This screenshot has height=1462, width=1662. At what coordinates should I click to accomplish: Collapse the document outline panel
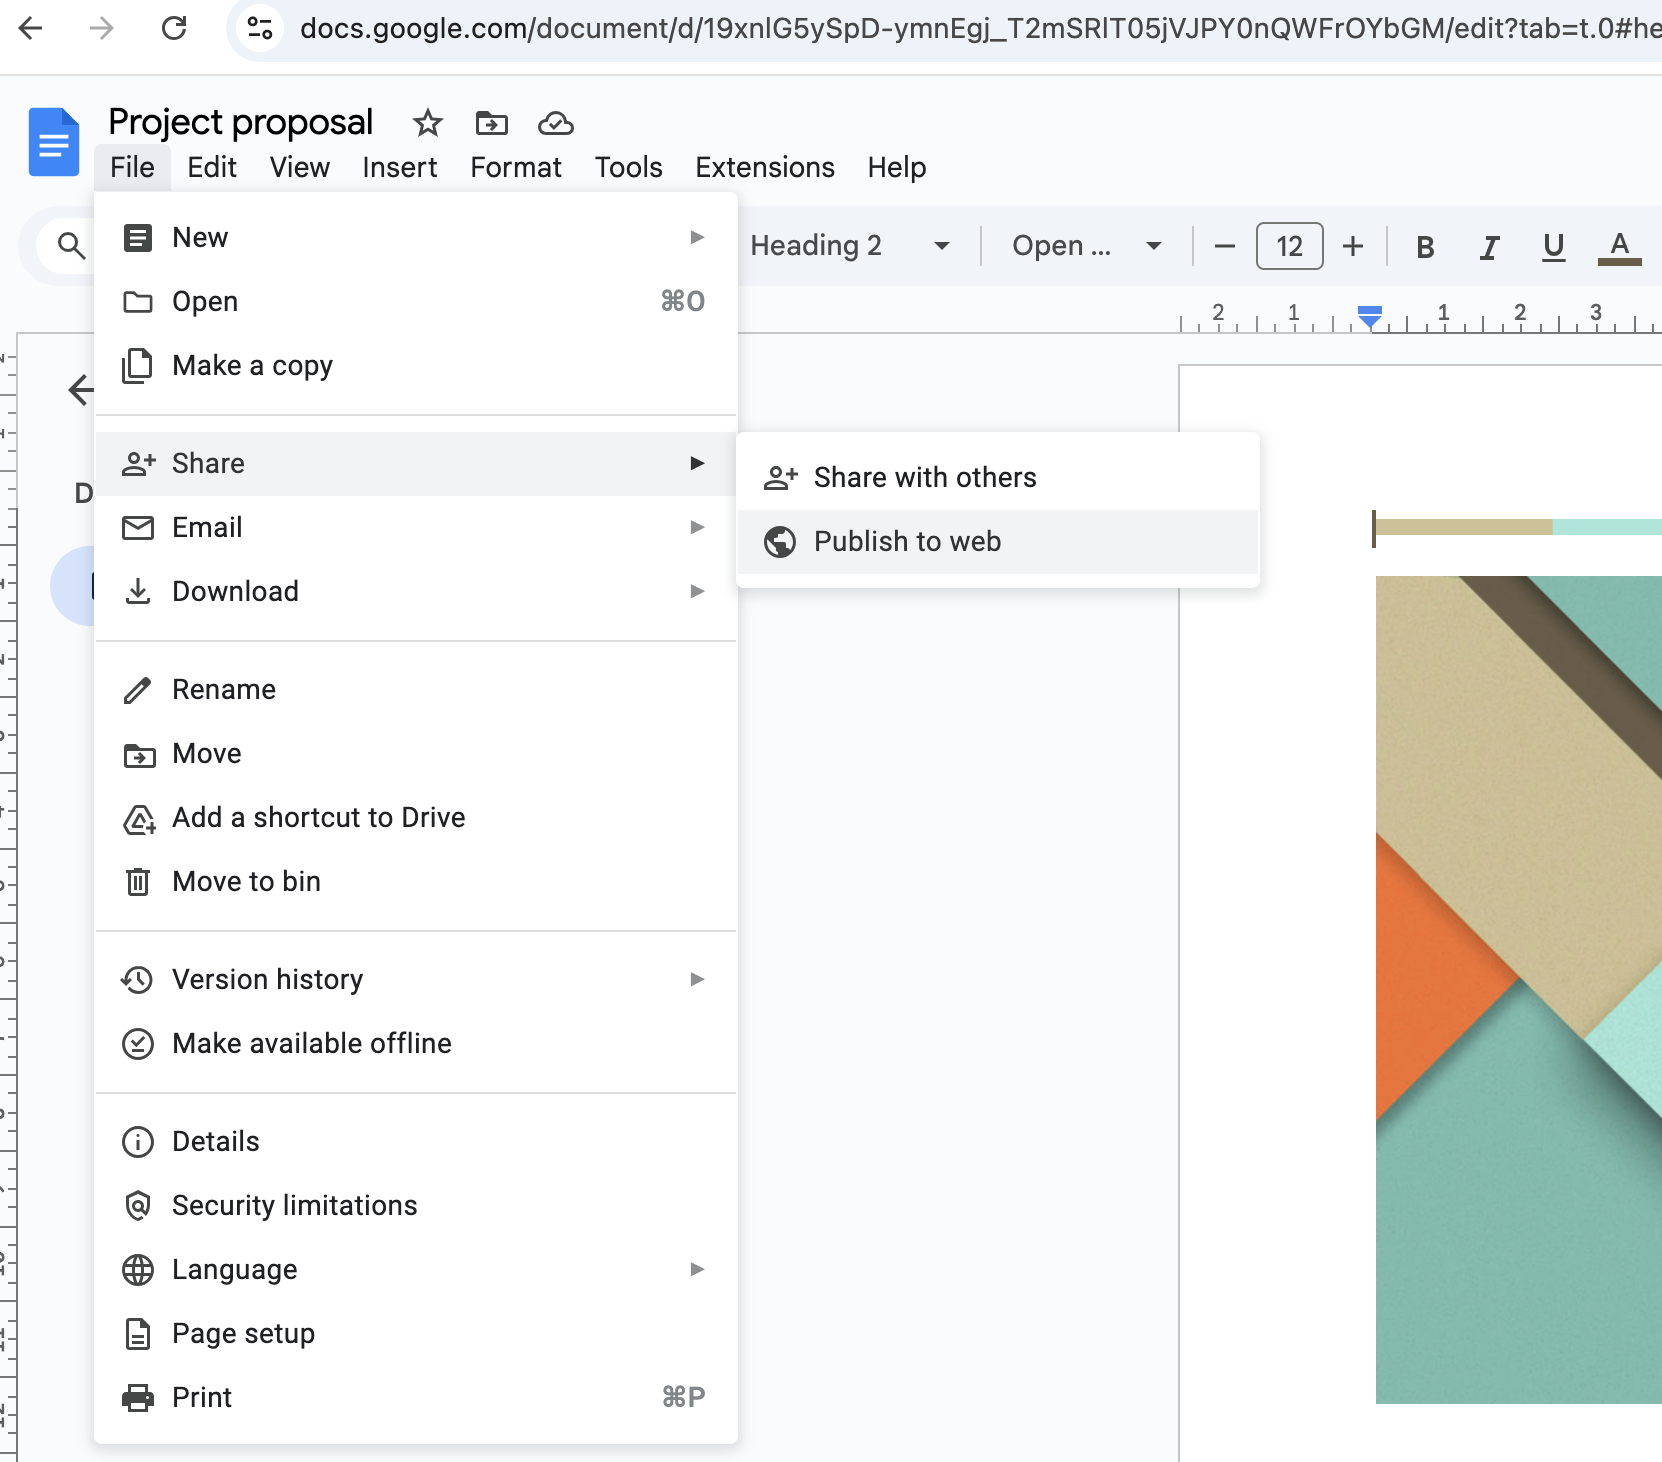[x=81, y=390]
